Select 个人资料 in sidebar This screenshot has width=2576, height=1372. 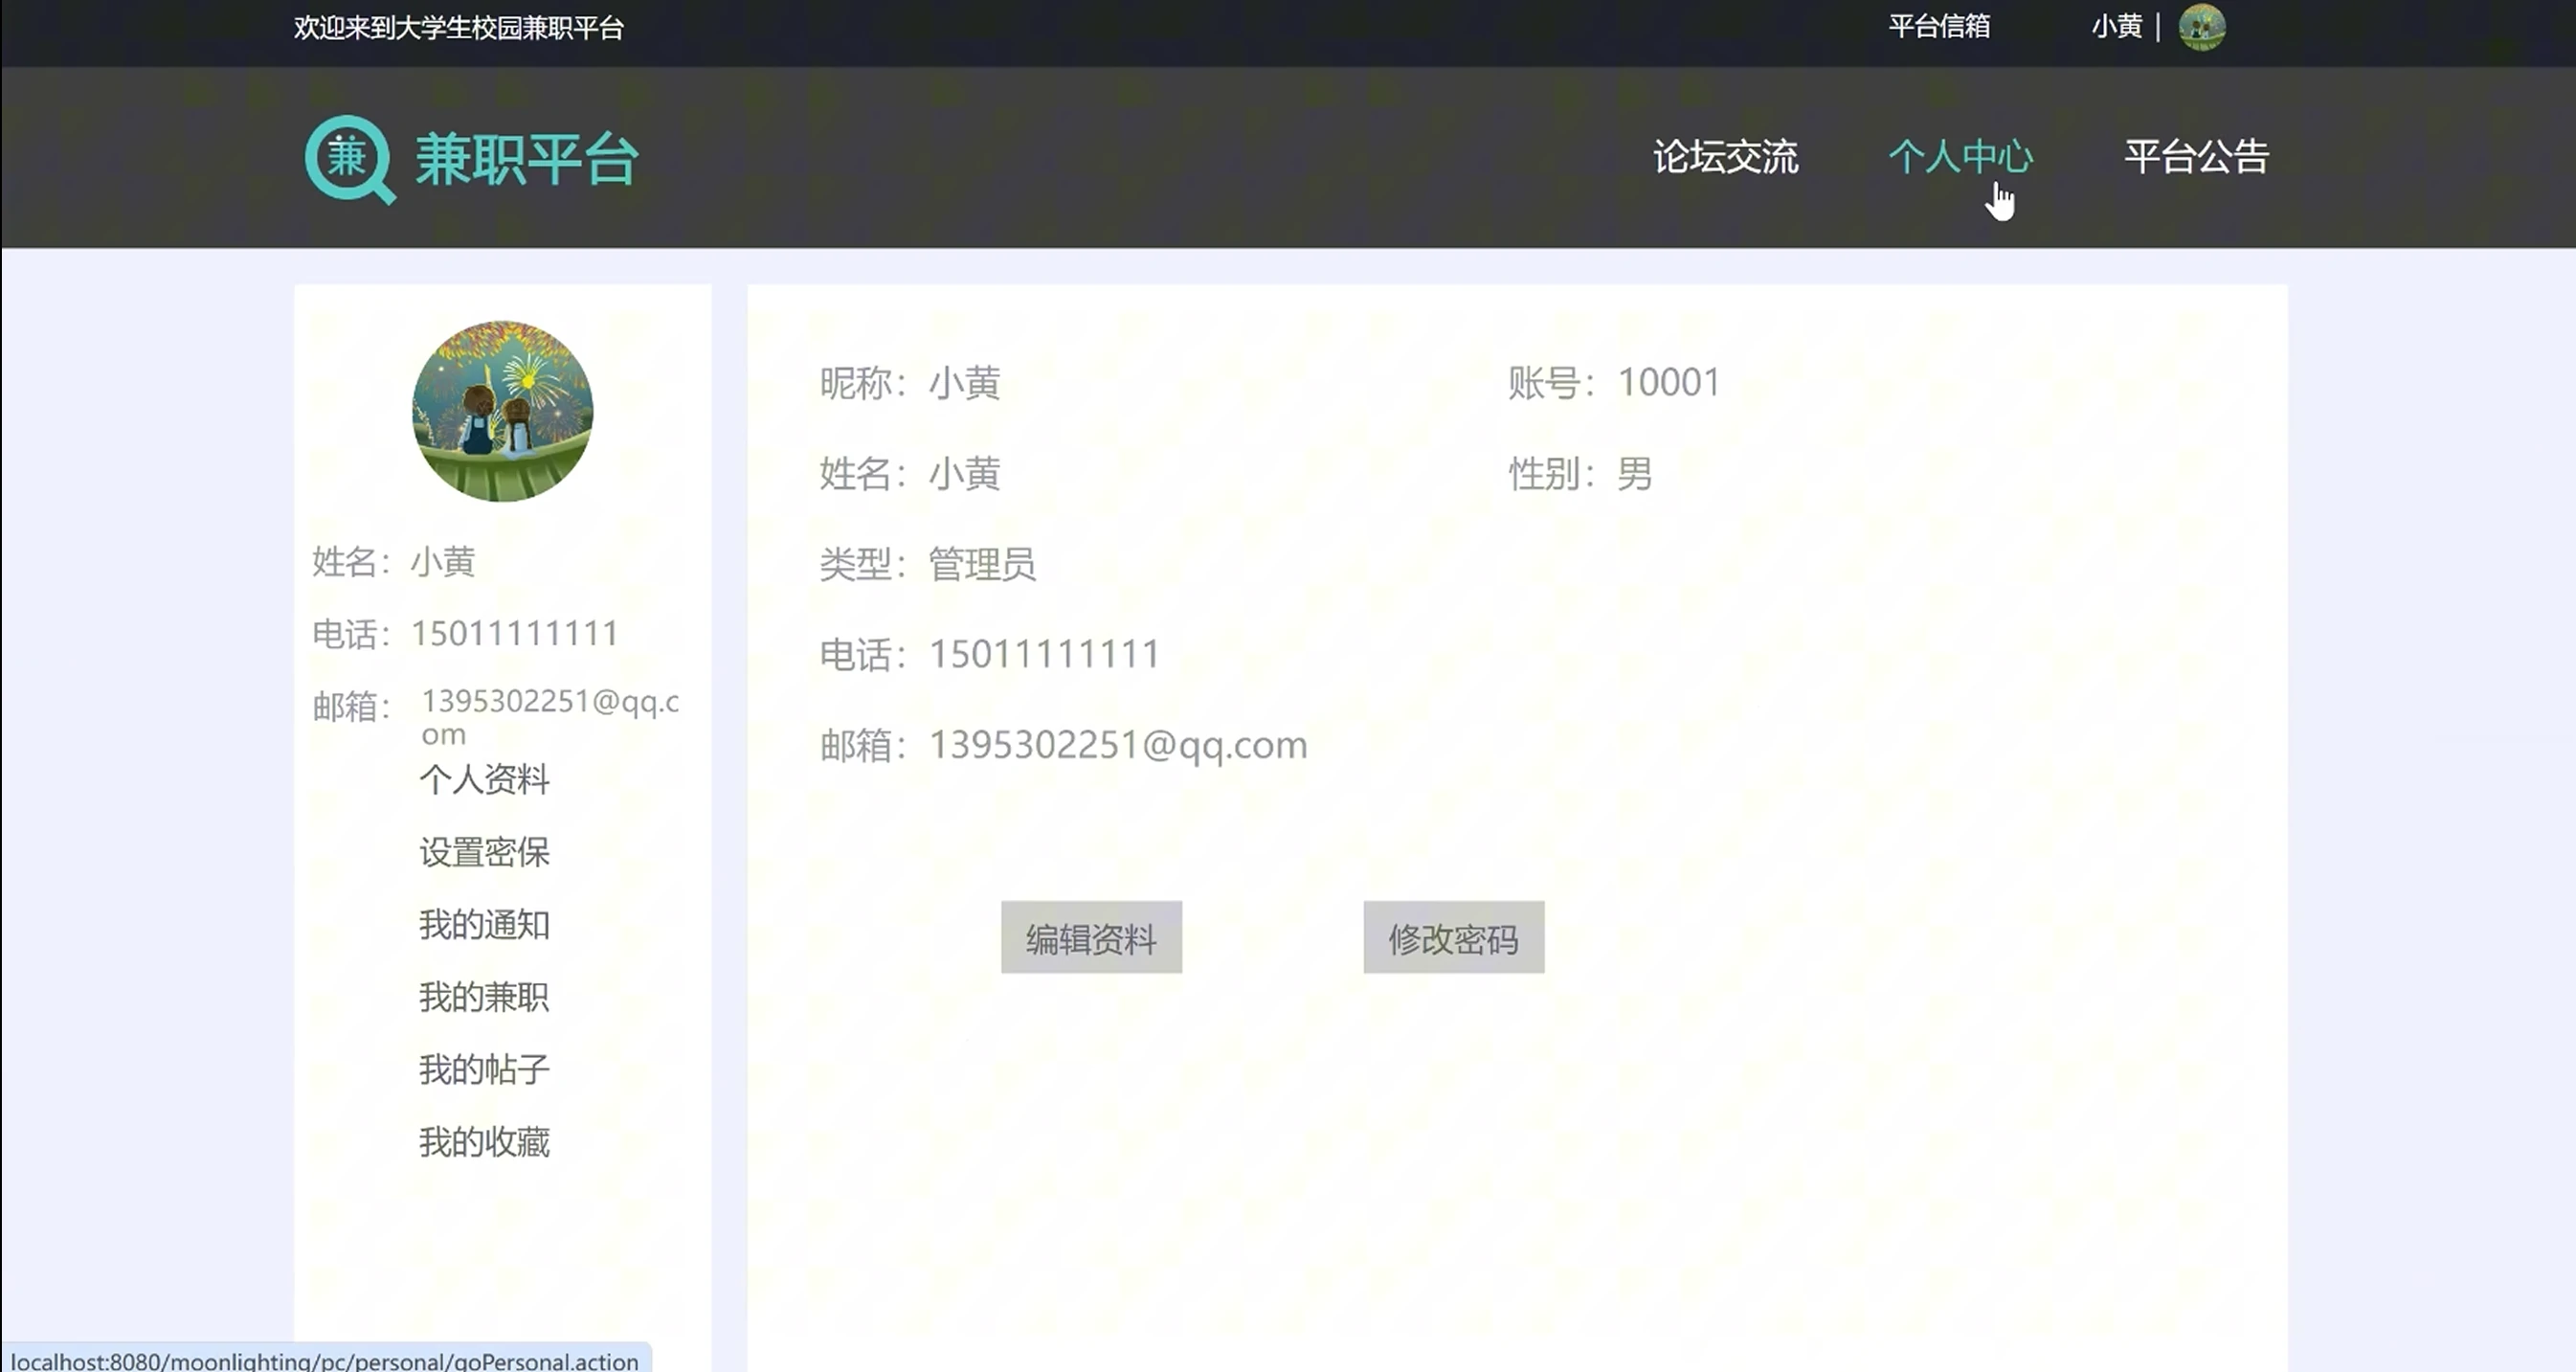click(484, 779)
